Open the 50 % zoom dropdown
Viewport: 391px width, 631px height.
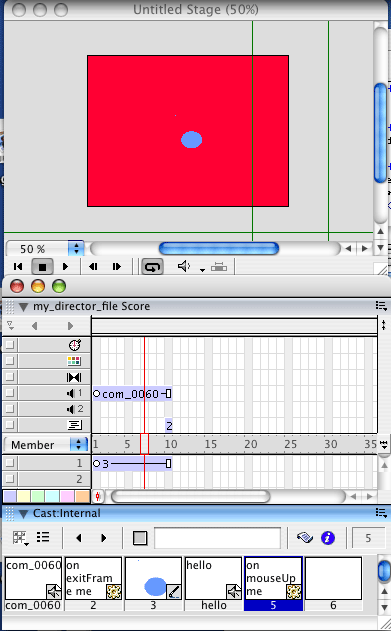pyautogui.click(x=76, y=248)
